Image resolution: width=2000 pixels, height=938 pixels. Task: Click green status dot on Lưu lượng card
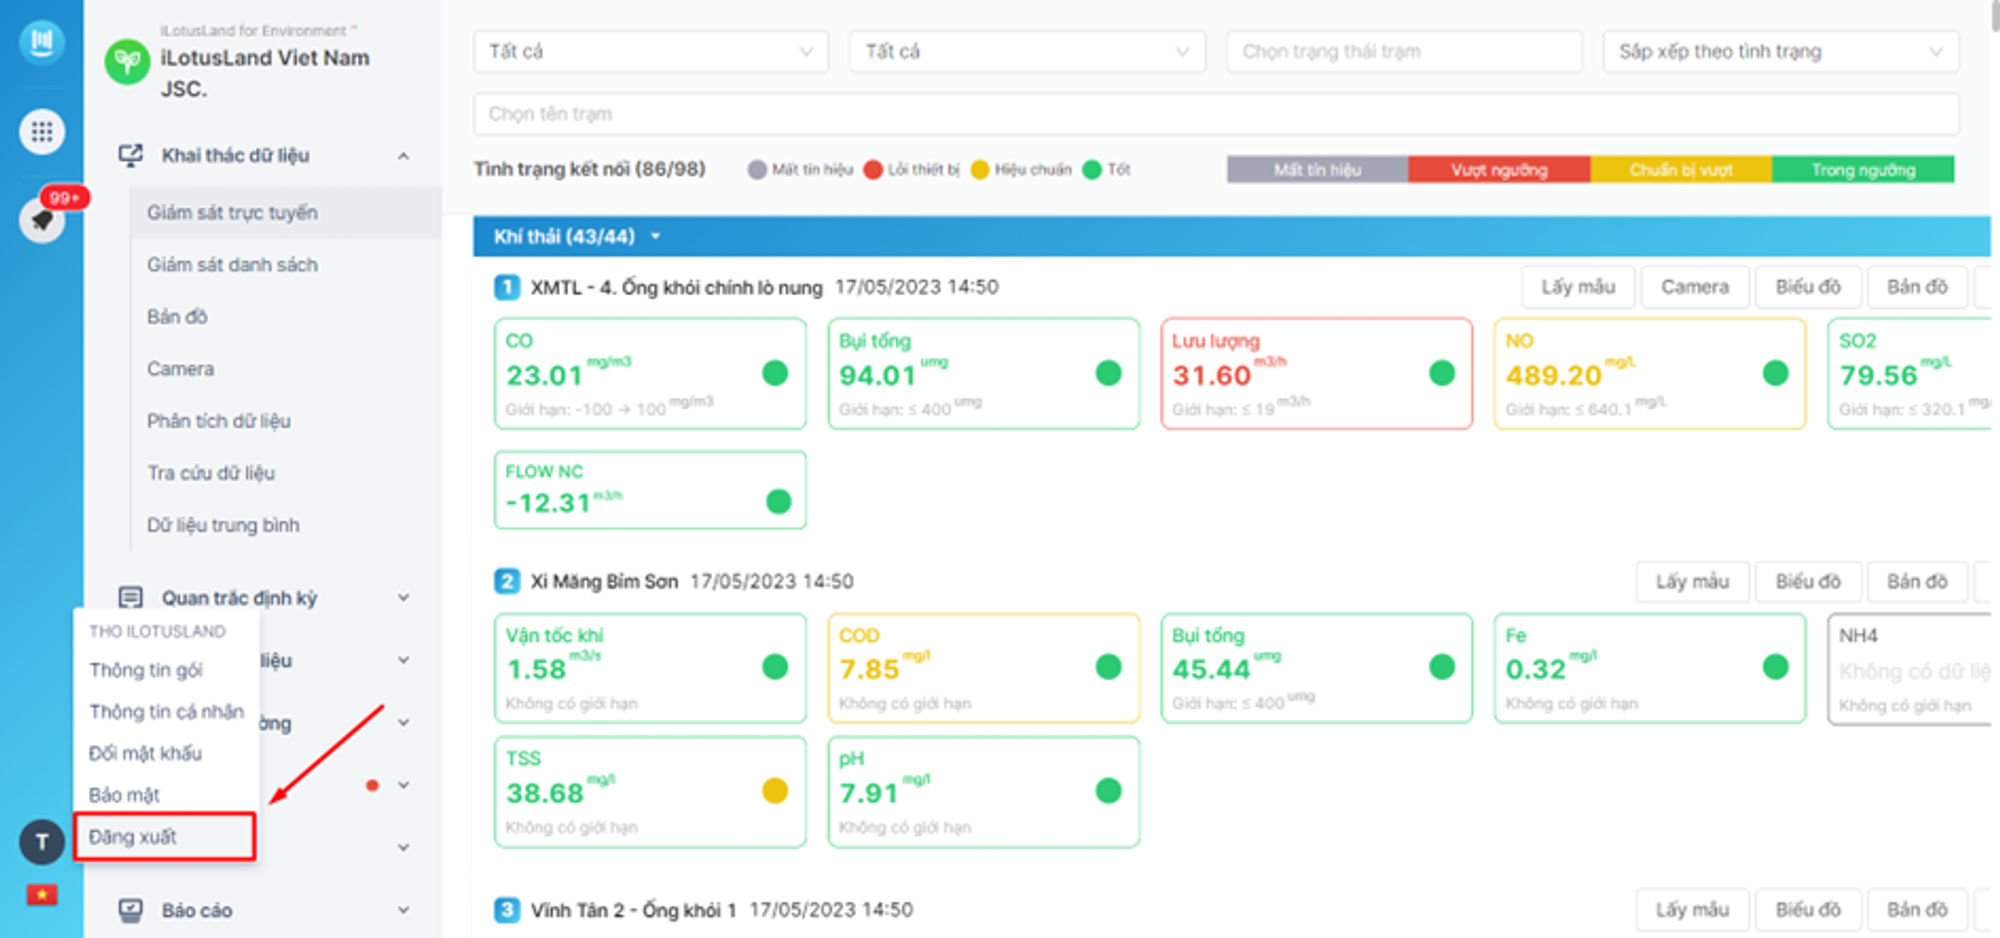coord(1442,373)
